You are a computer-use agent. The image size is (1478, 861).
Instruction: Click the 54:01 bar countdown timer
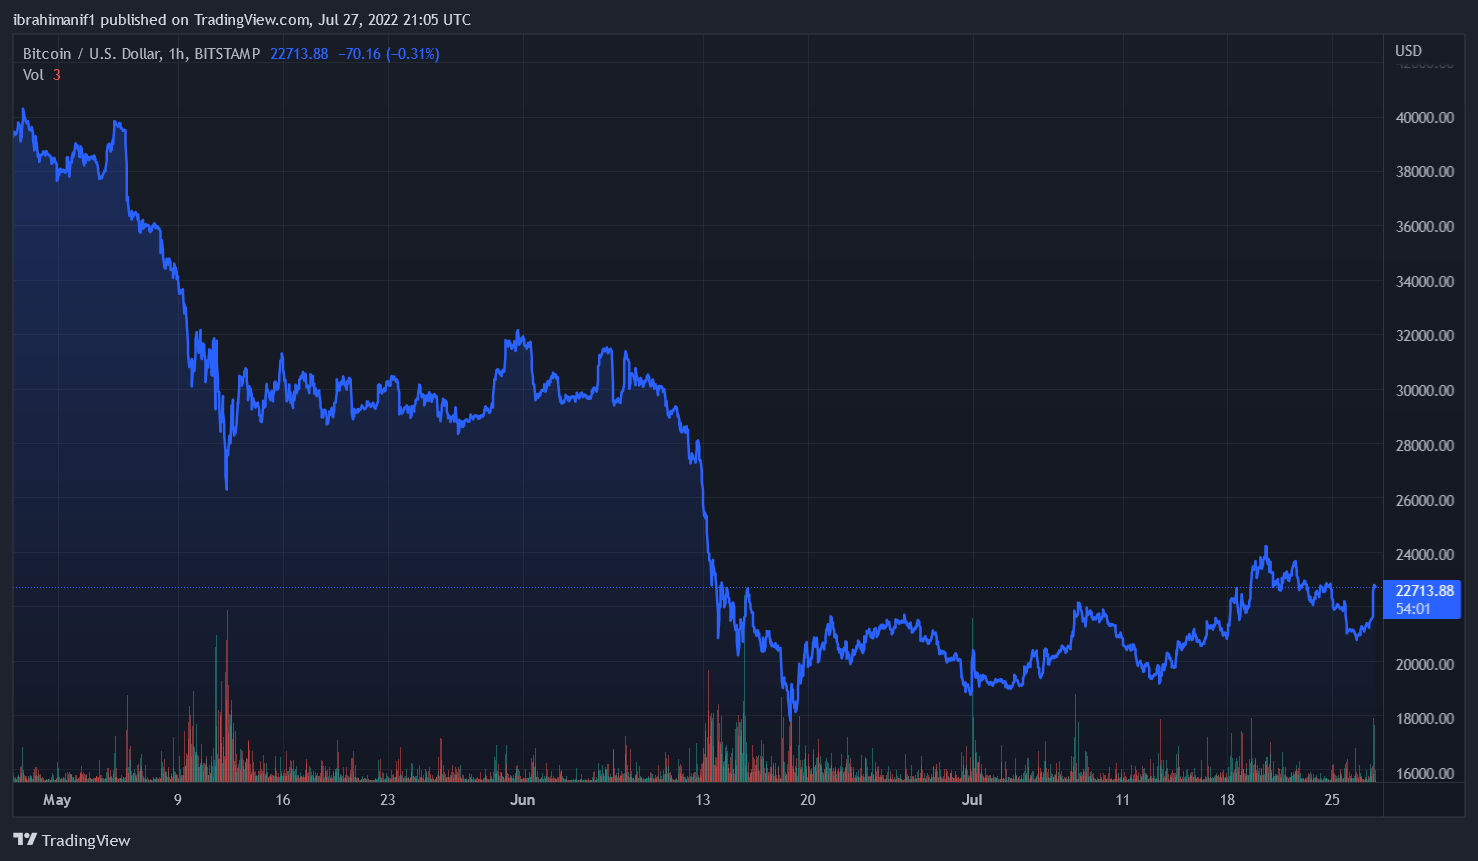(1413, 609)
